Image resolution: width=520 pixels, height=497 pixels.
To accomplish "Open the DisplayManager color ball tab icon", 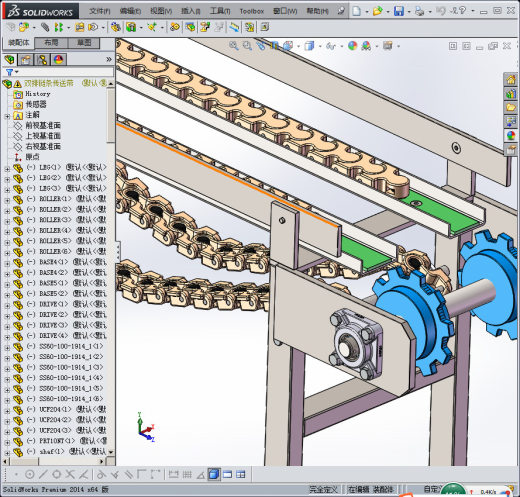I will (x=58, y=60).
